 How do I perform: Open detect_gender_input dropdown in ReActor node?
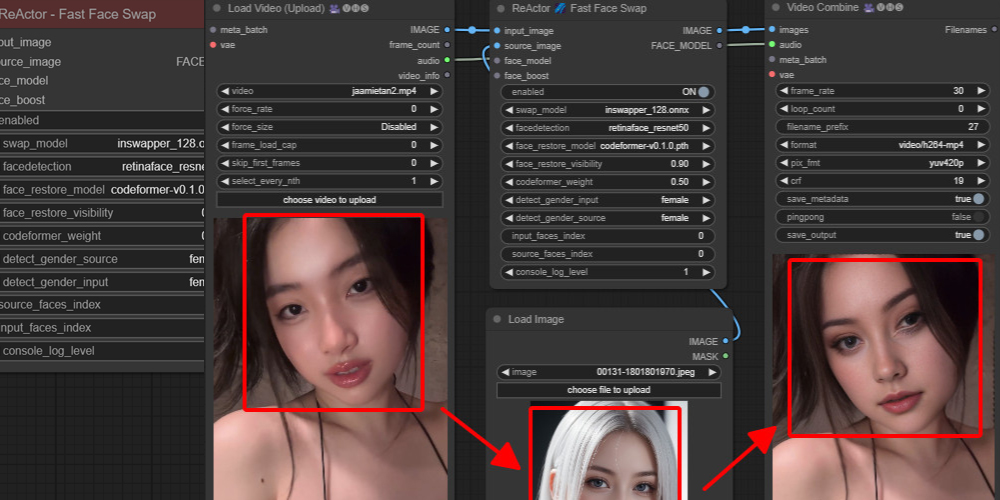point(607,200)
